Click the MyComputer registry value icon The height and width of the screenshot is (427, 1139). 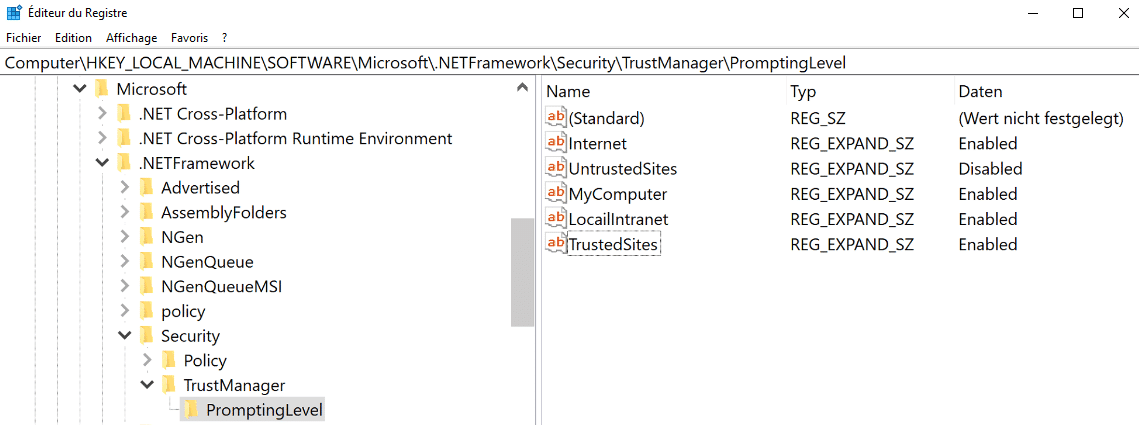[x=556, y=193]
